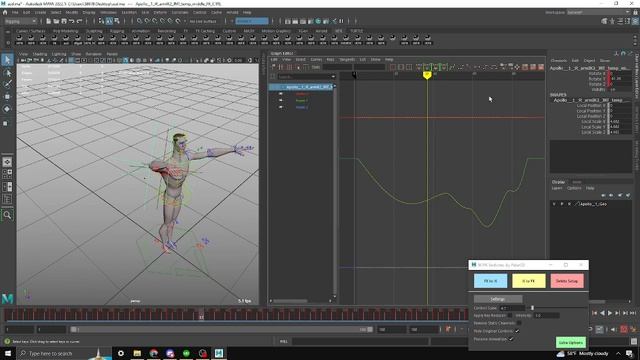Screen dimensions: 640x360
Task: Open the Curves menu in Graph Editor
Action: (x=316, y=60)
